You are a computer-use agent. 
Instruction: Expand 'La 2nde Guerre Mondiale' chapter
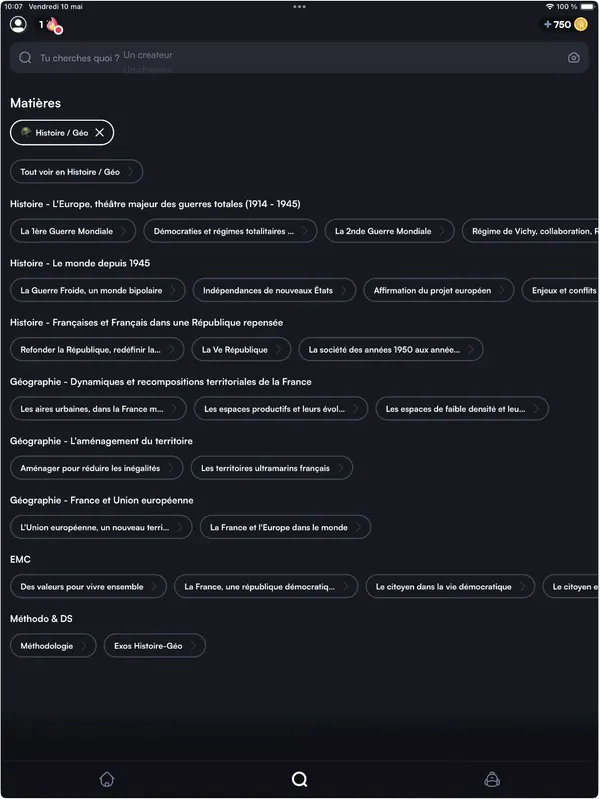click(389, 231)
